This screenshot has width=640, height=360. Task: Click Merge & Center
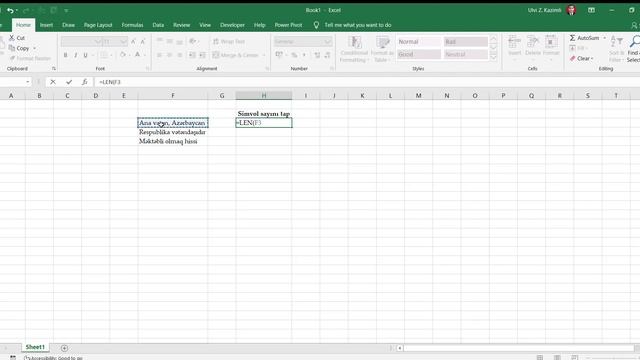click(236, 55)
